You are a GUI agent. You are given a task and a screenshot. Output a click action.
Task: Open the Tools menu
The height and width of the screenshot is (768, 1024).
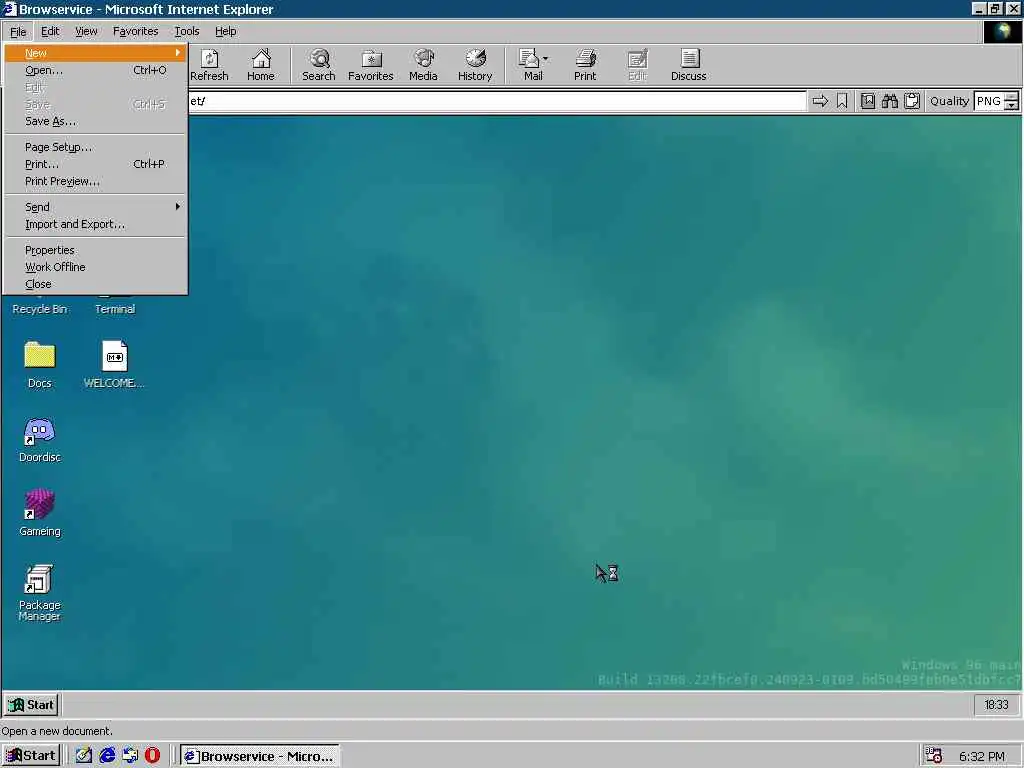click(x=186, y=31)
